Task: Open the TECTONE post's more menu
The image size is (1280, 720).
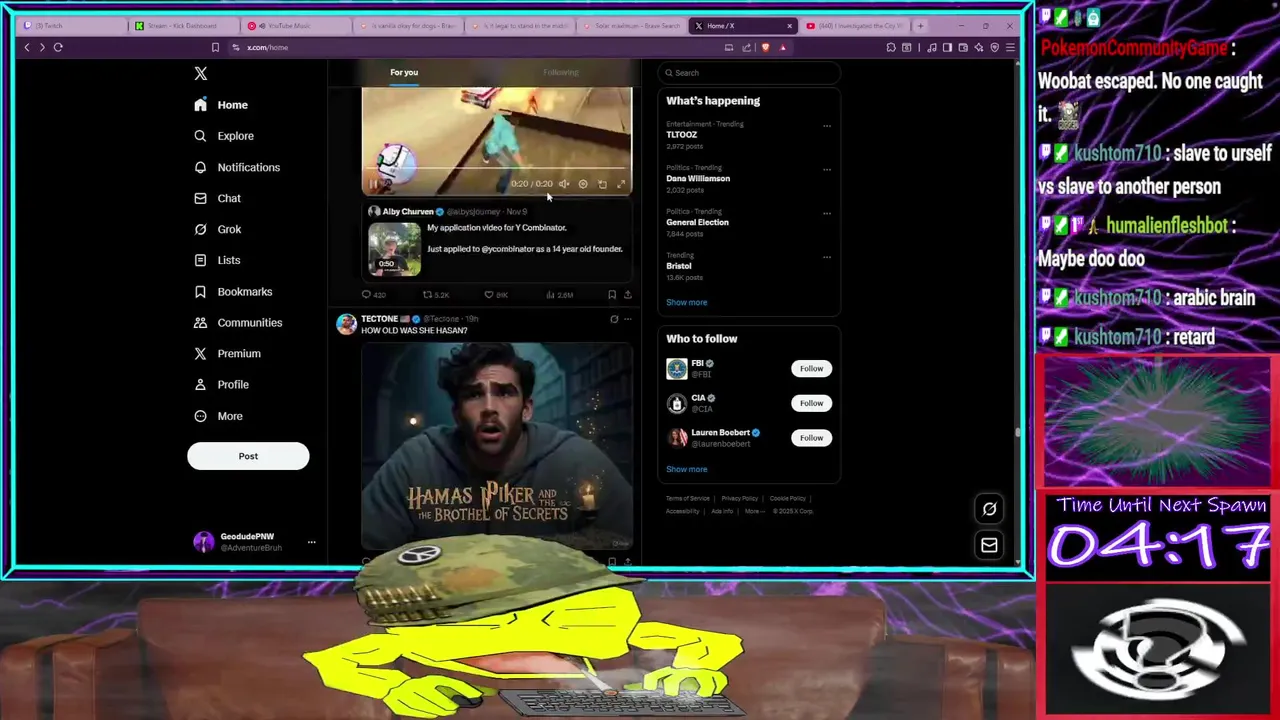Action: (x=627, y=319)
